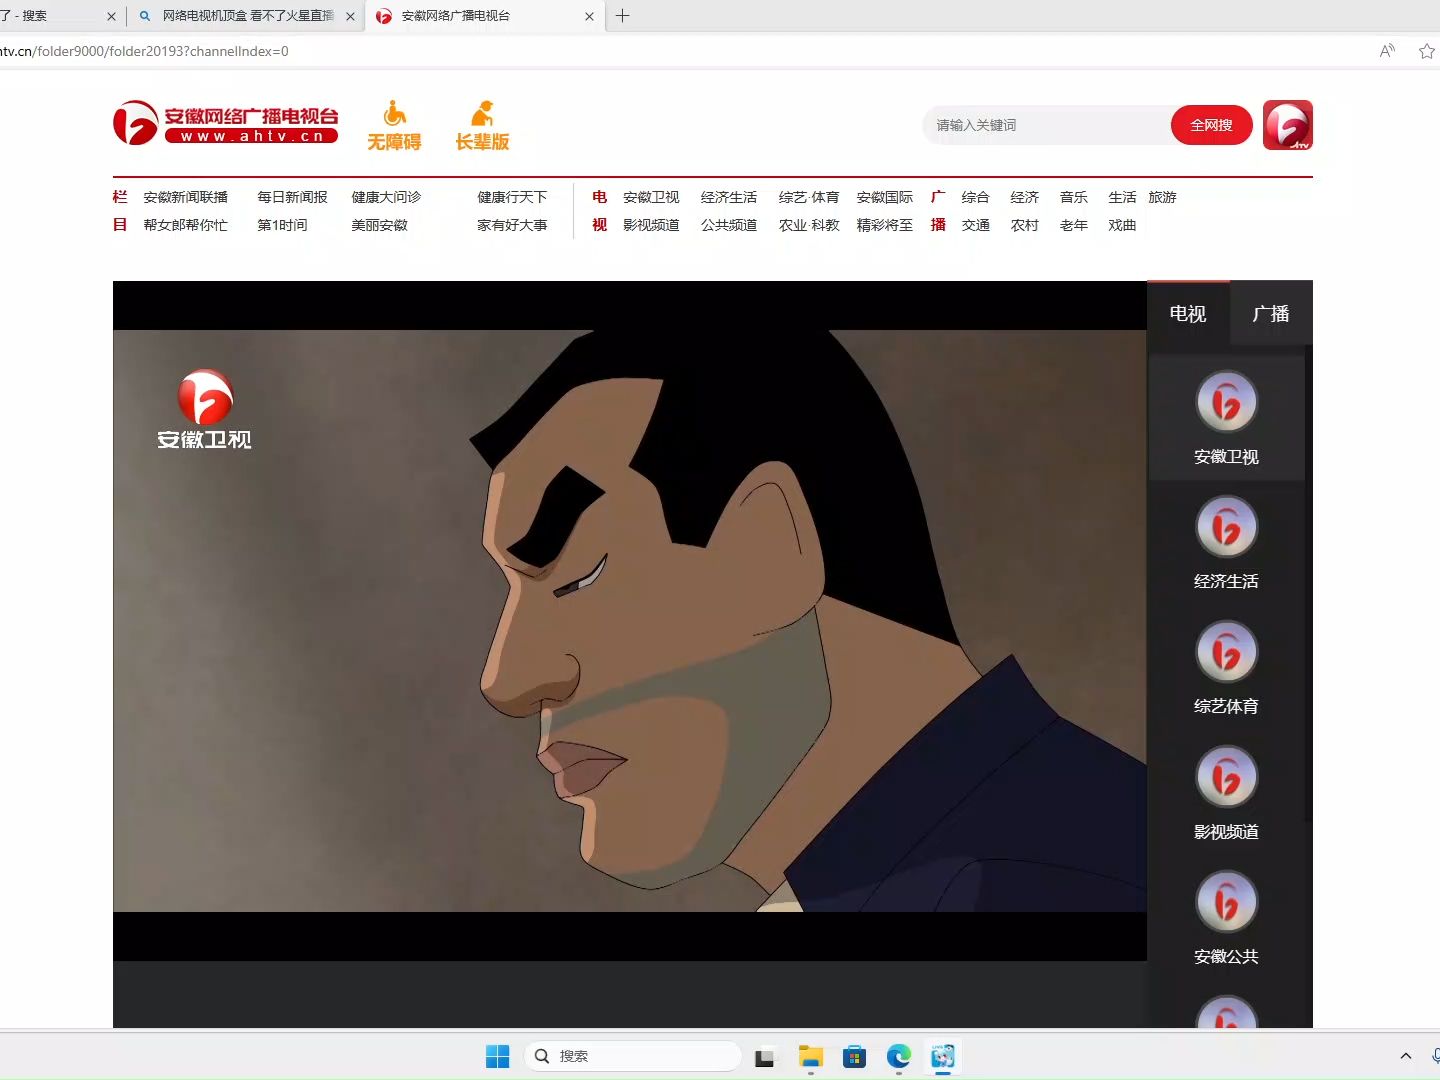Image resolution: width=1440 pixels, height=1080 pixels.
Task: Open the 每日新闻报 program link
Action: tap(292, 197)
